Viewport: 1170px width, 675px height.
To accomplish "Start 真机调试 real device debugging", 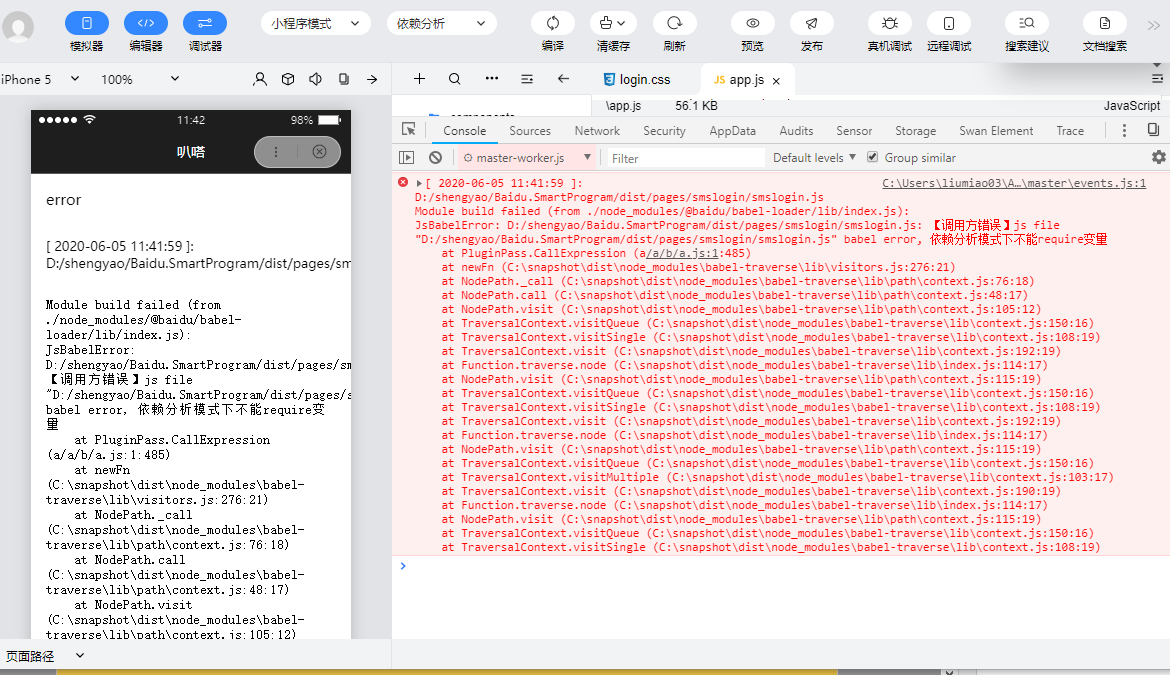I will click(x=889, y=23).
